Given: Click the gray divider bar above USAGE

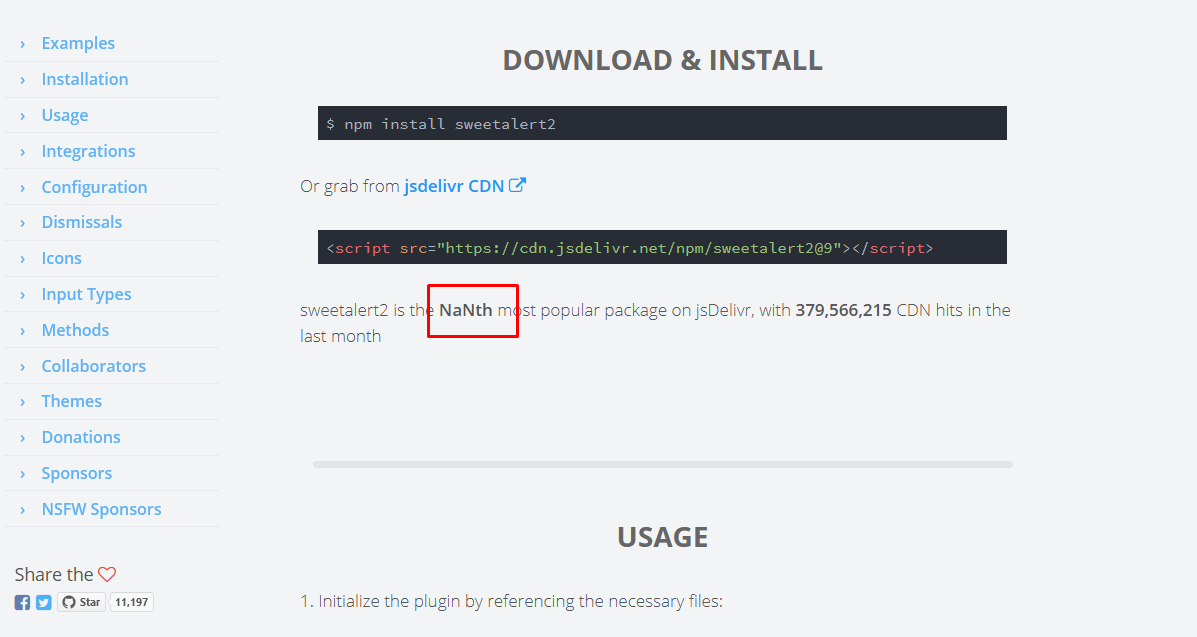Looking at the screenshot, I should (x=662, y=463).
